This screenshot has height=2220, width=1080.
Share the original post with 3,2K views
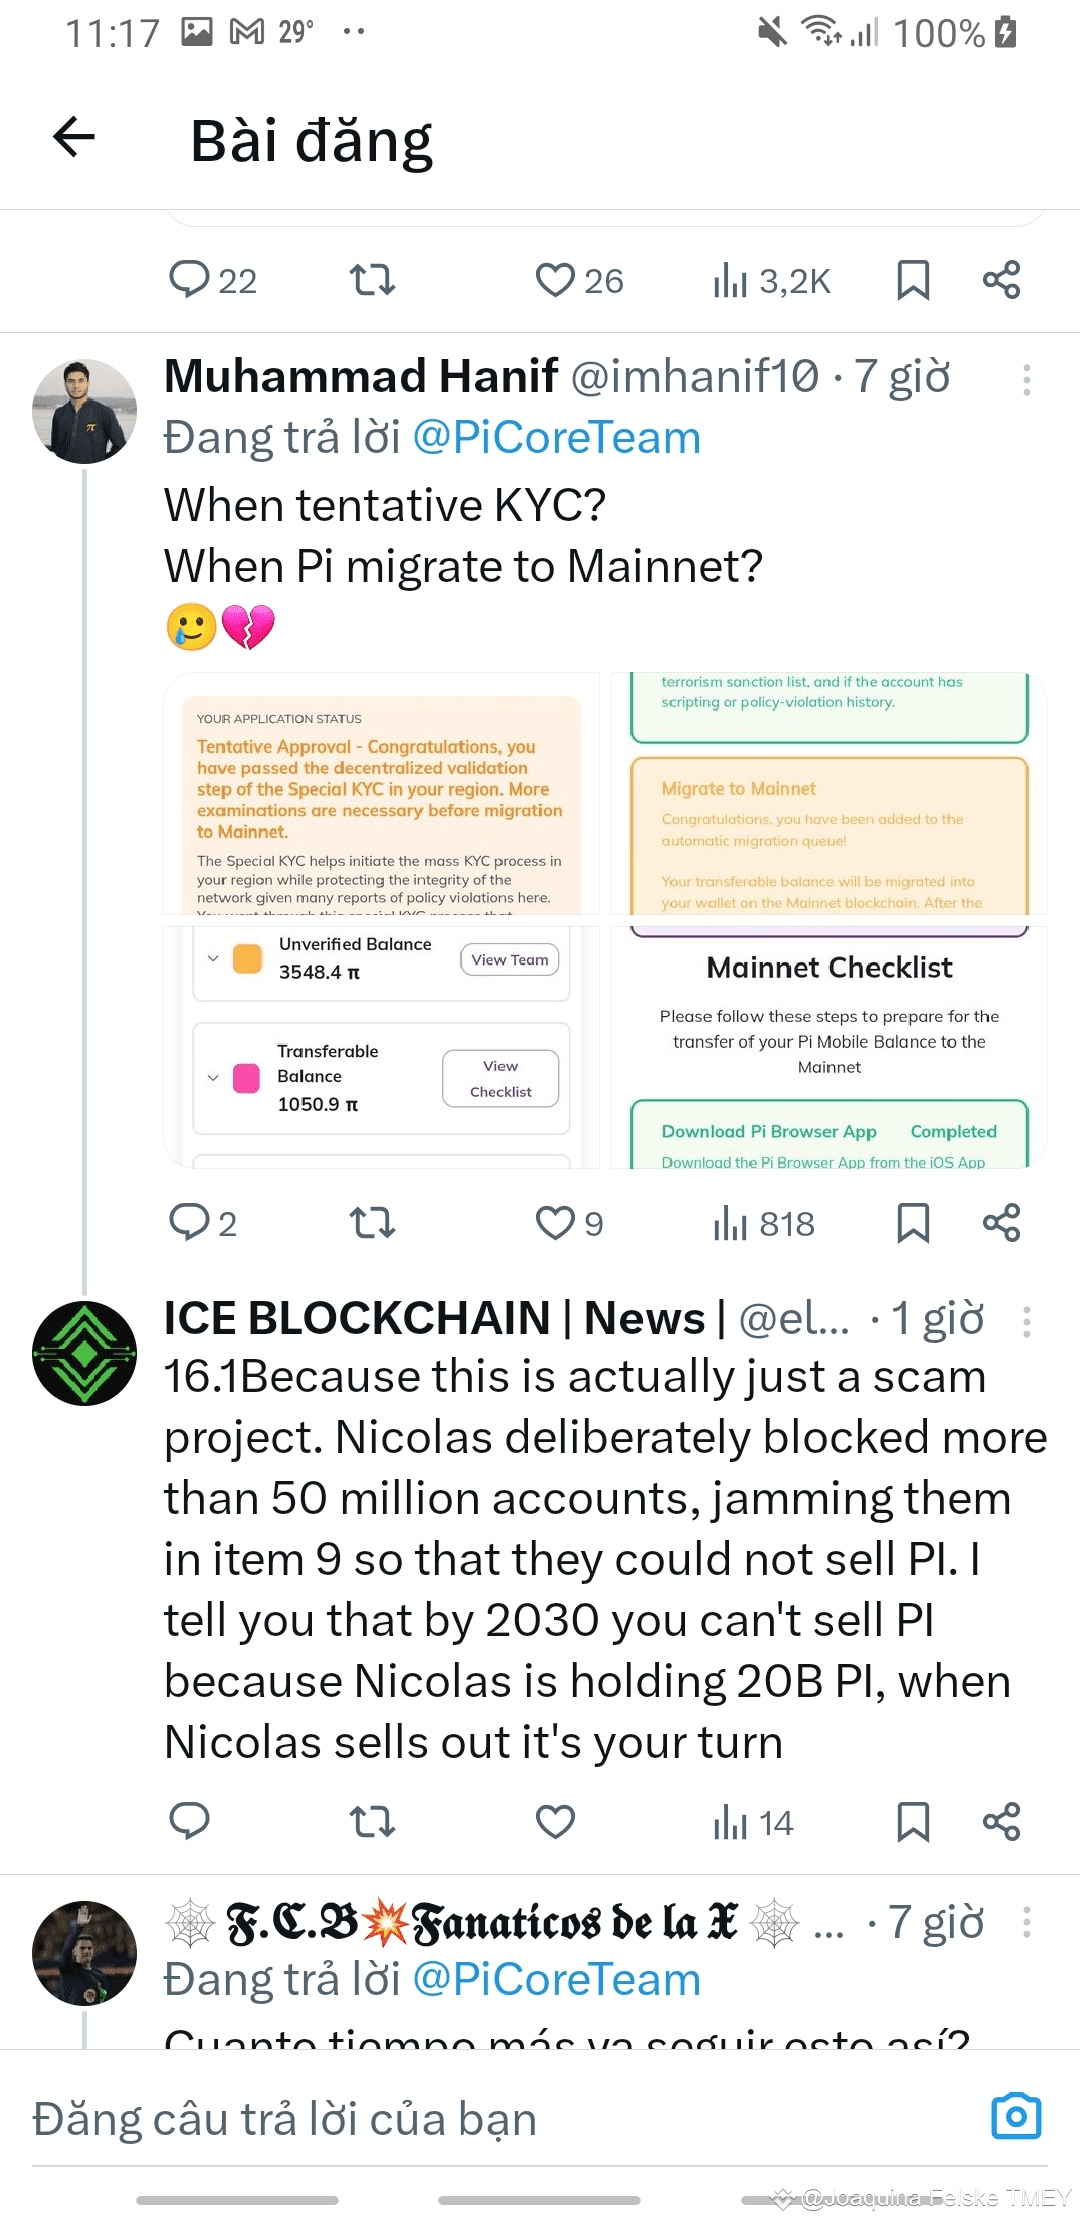1001,280
